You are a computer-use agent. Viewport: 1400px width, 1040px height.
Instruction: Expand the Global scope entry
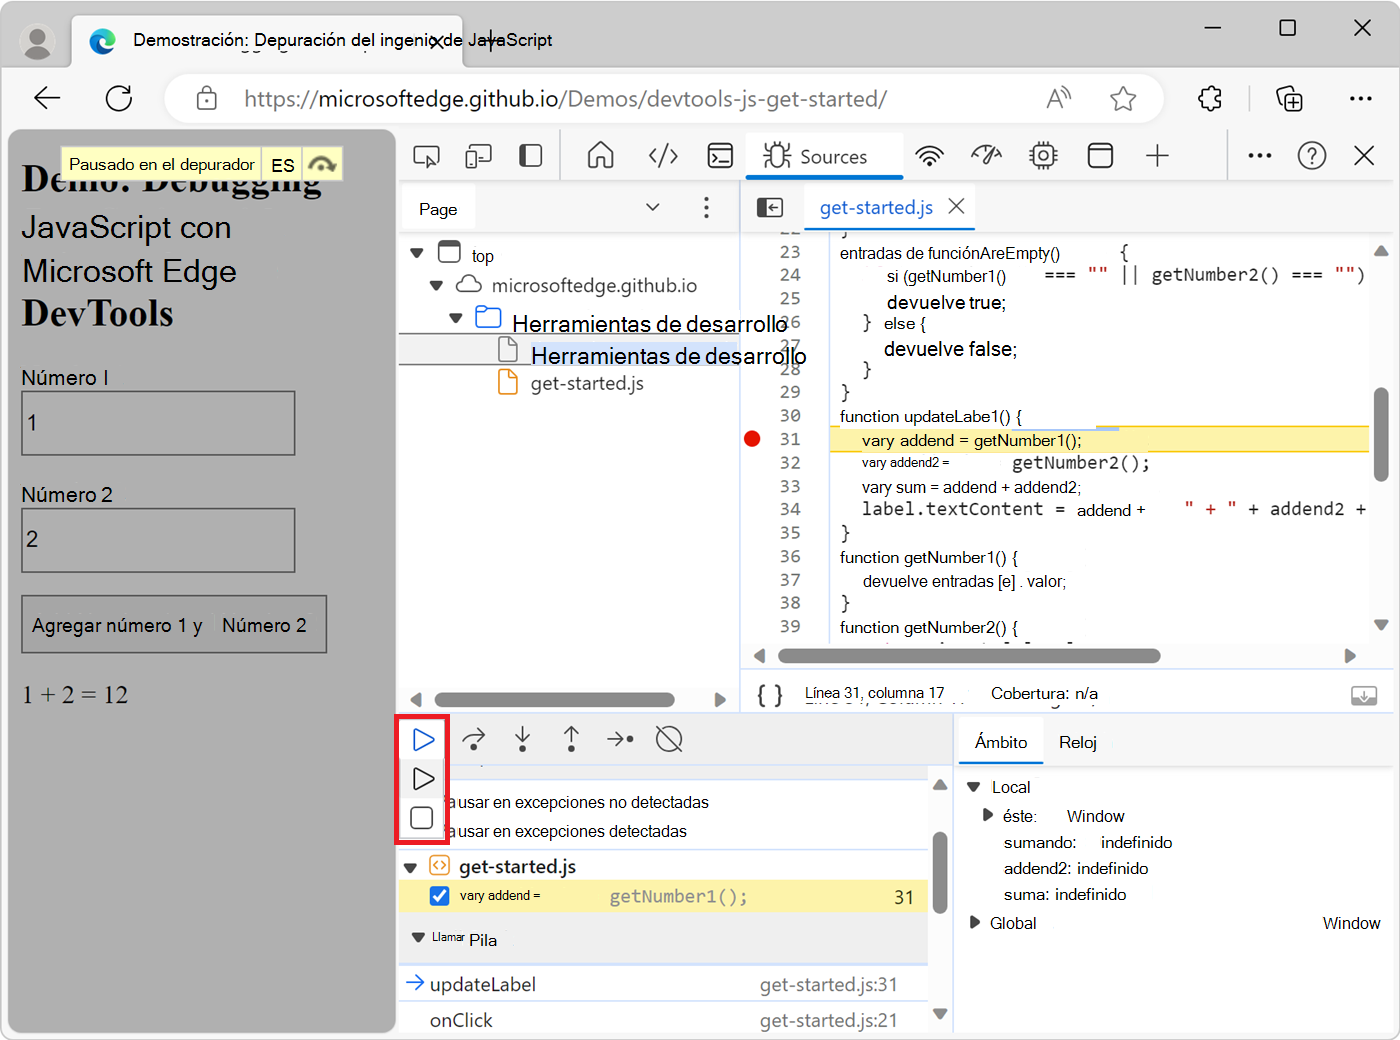975,923
